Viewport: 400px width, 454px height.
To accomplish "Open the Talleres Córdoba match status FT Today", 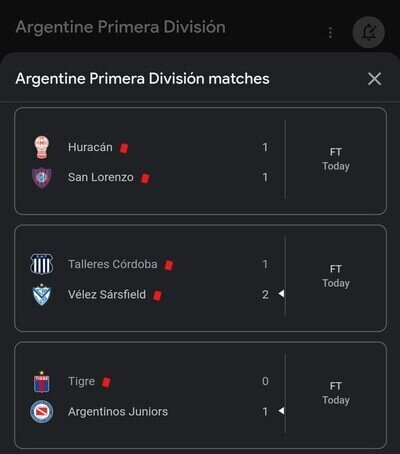I will point(336,276).
